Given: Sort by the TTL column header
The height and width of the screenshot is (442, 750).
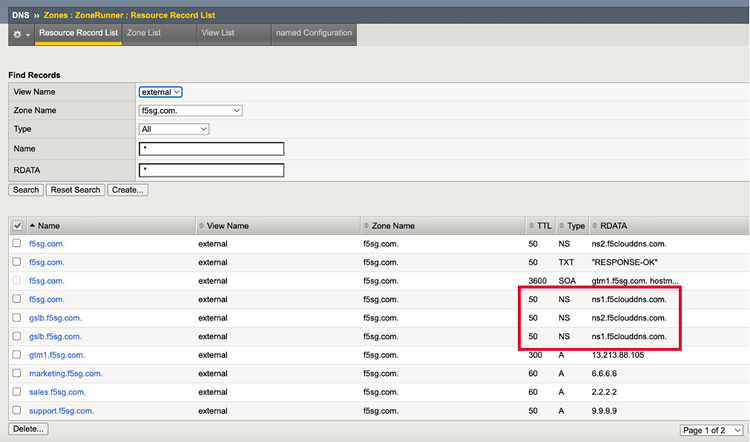Looking at the screenshot, I should click(543, 226).
